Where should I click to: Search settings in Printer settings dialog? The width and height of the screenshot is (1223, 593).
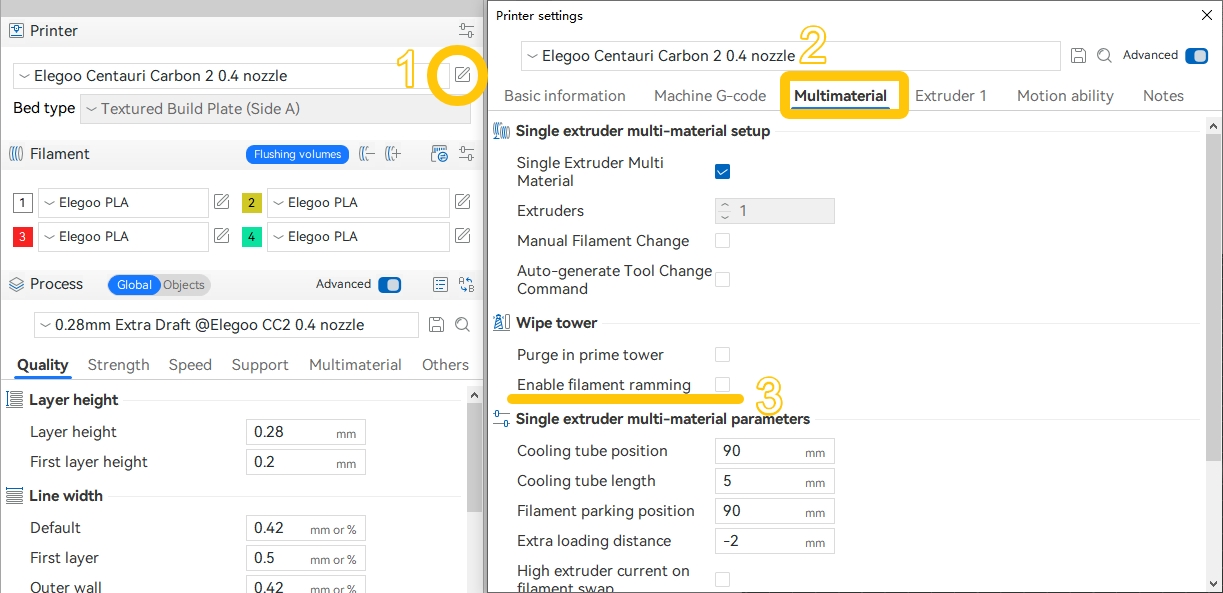(x=1104, y=56)
